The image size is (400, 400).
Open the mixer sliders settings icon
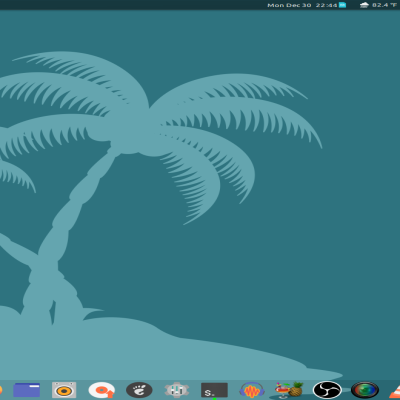177,390
